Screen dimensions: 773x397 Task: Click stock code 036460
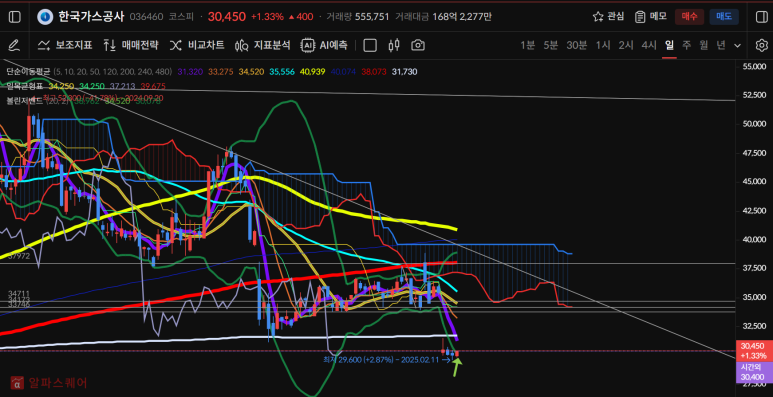(x=146, y=17)
